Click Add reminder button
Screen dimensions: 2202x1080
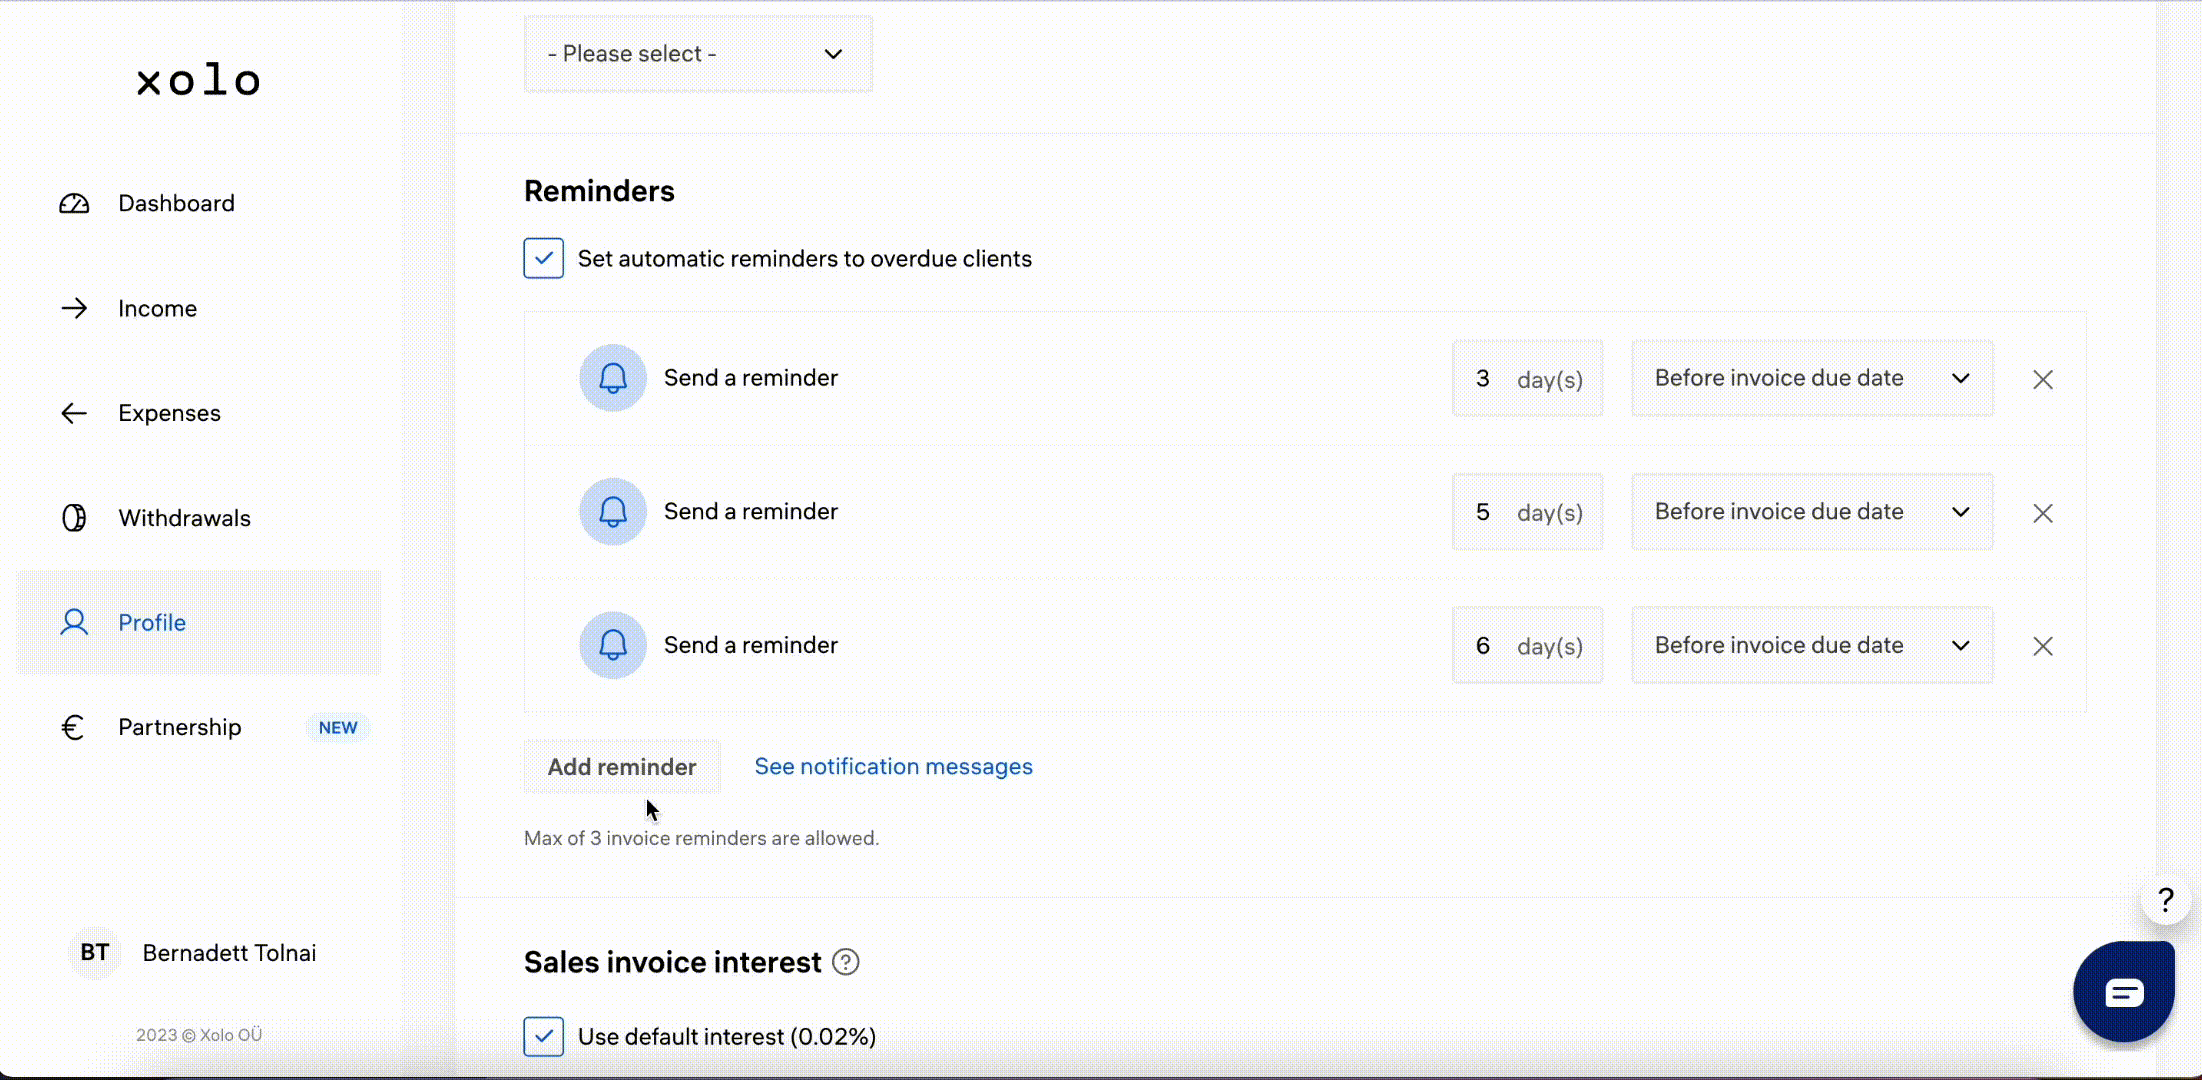coord(622,765)
